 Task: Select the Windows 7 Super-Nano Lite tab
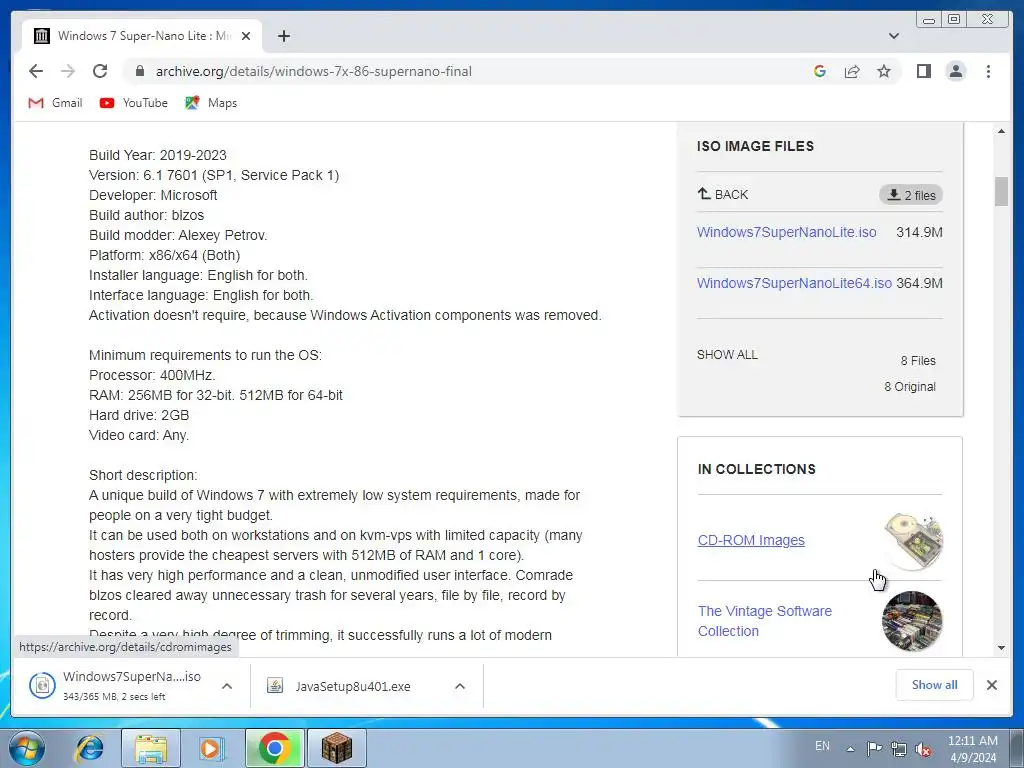[x=142, y=36]
